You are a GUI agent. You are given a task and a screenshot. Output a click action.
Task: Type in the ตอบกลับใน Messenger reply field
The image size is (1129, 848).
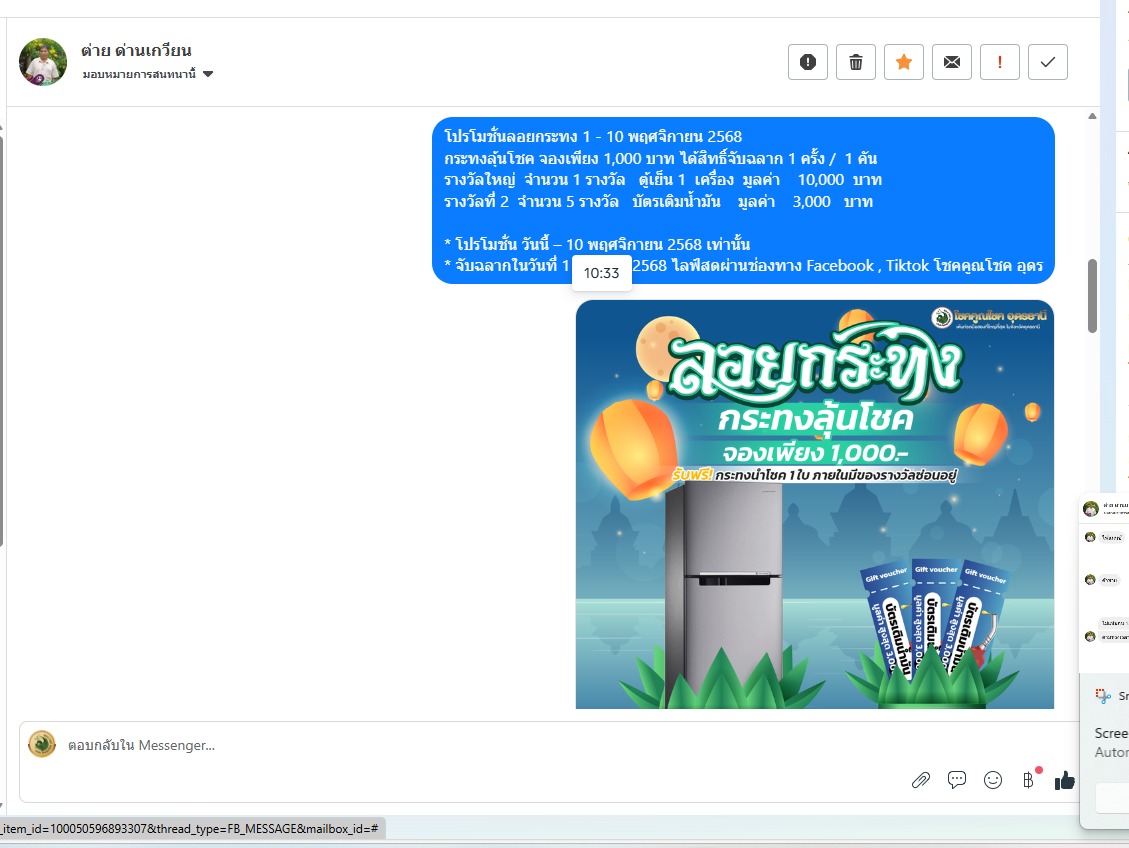tap(480, 745)
